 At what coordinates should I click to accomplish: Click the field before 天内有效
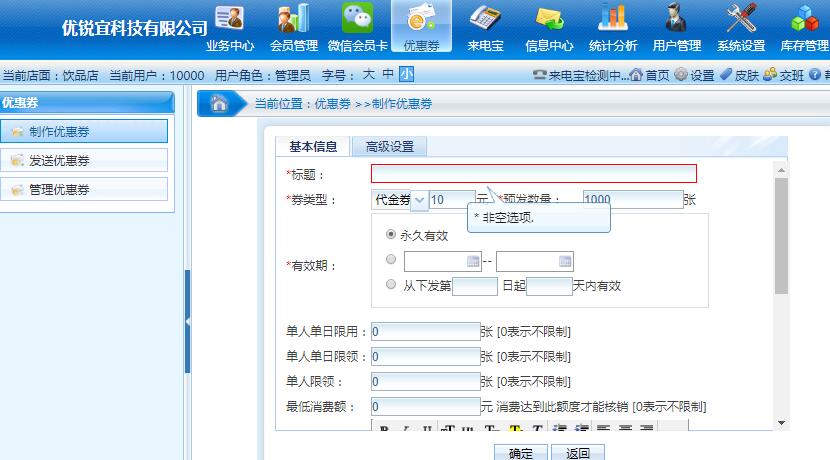click(549, 286)
